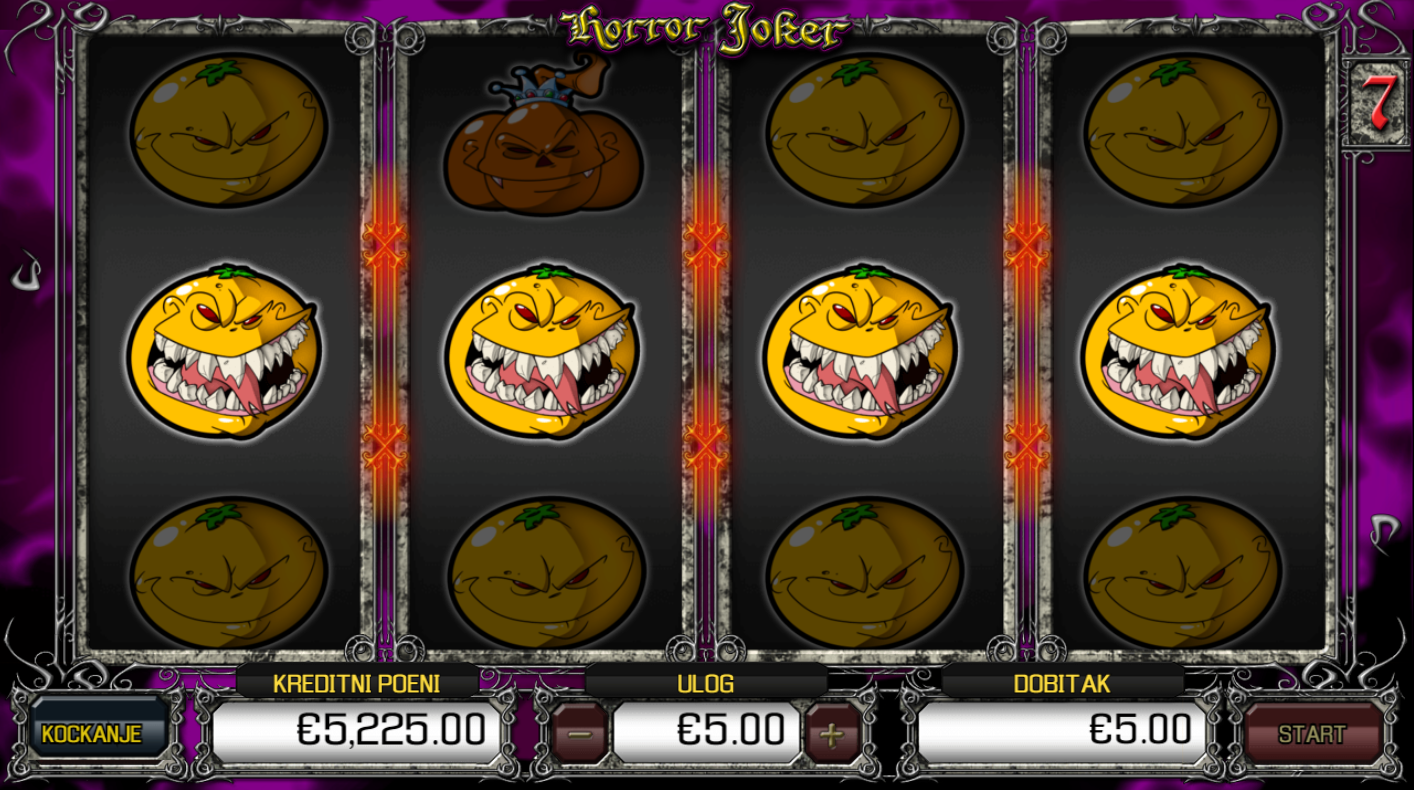This screenshot has height=790, width=1414.
Task: Click the dim orange at top of fourth reel
Action: [x=1184, y=130]
